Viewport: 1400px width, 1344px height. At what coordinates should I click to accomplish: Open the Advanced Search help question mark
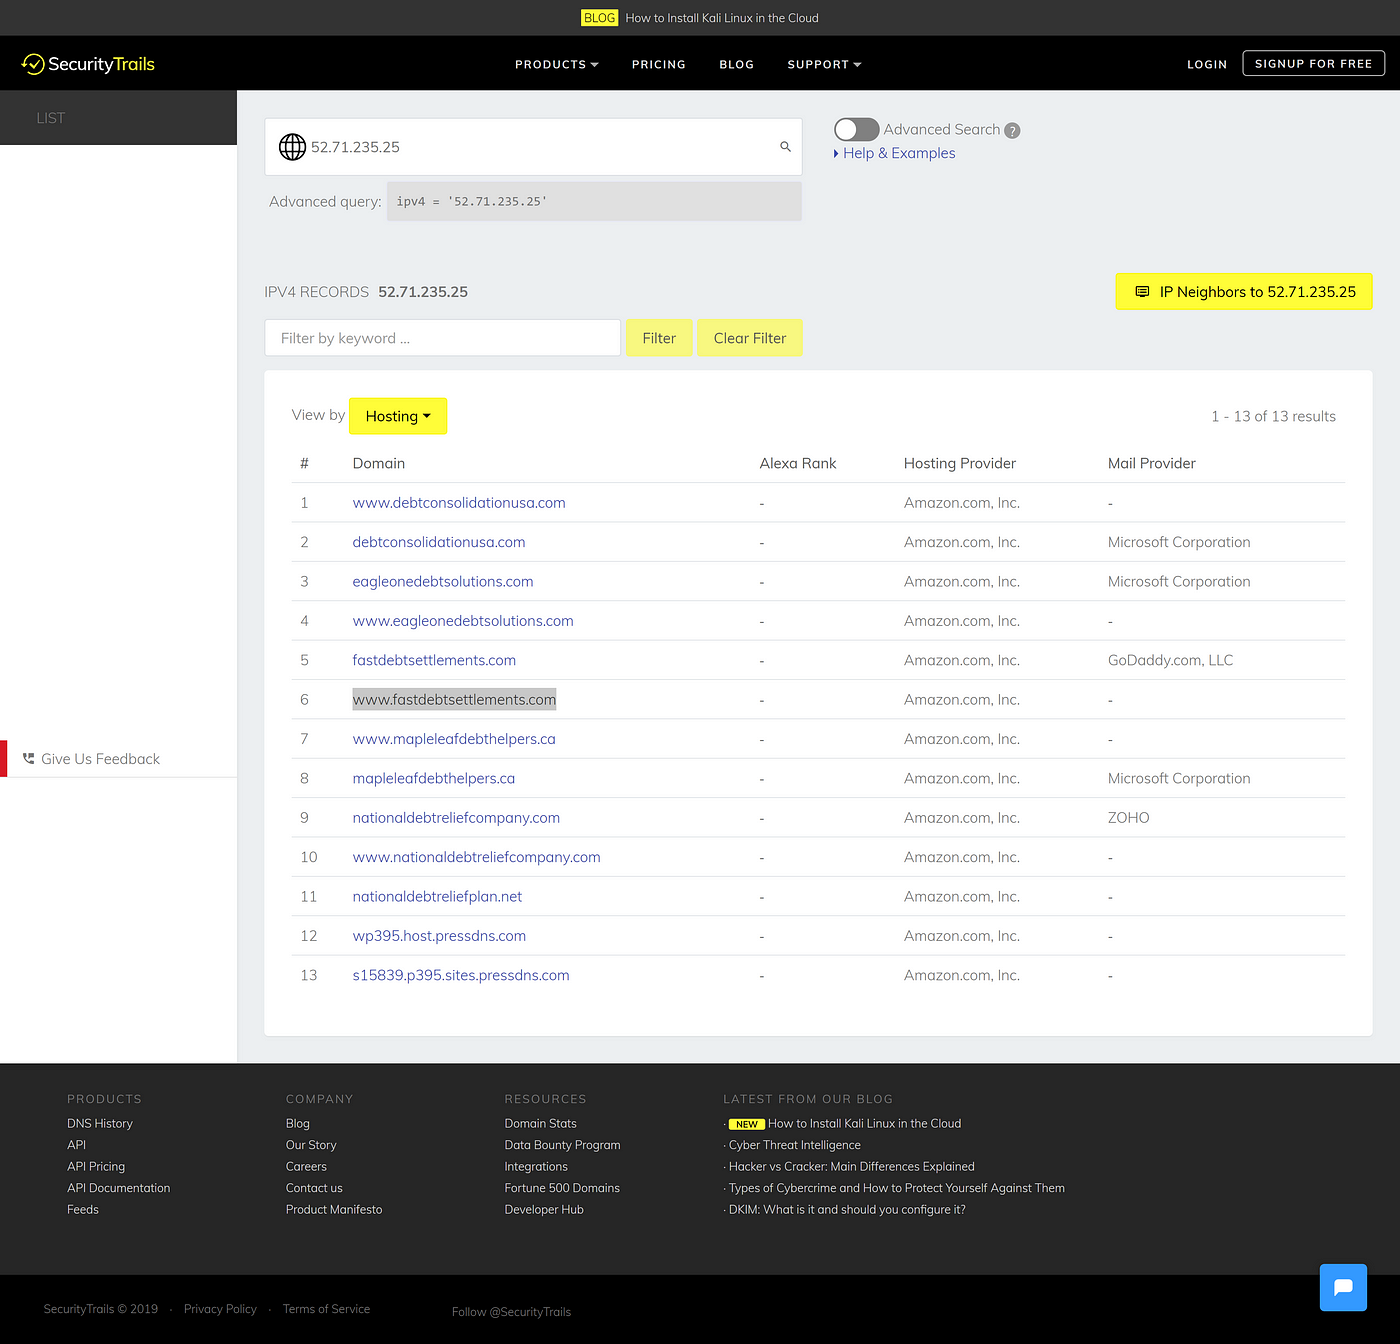pyautogui.click(x=1012, y=131)
